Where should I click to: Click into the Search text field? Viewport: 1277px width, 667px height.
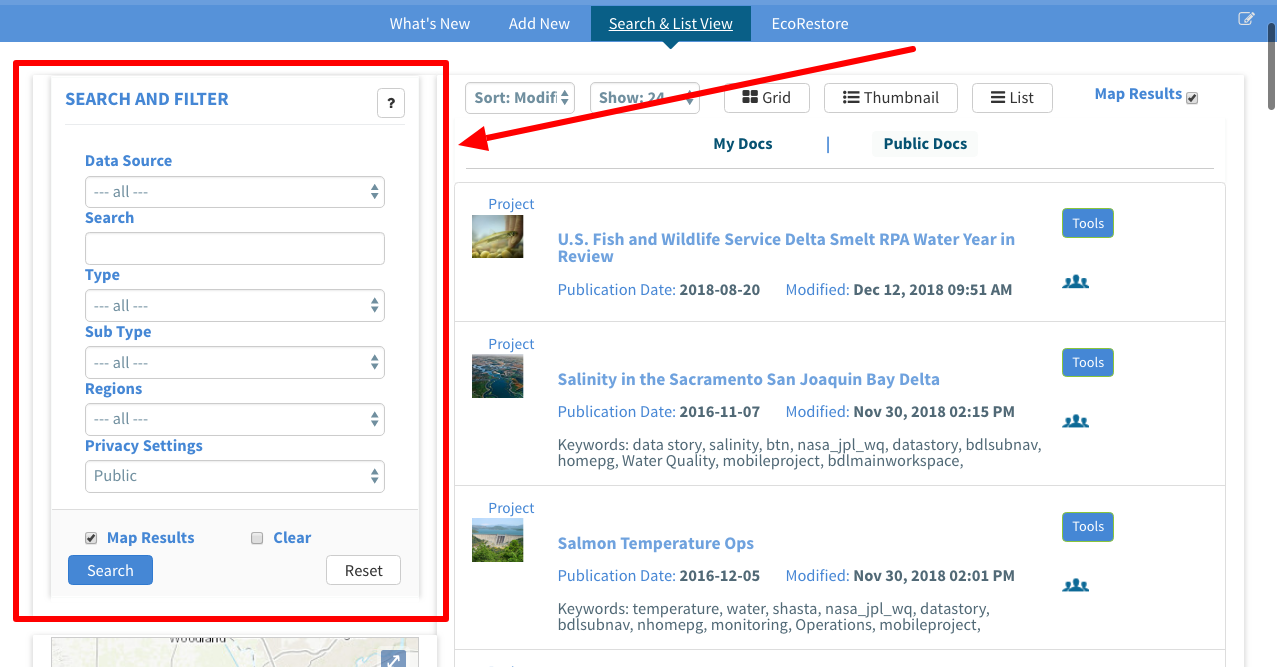coord(235,249)
